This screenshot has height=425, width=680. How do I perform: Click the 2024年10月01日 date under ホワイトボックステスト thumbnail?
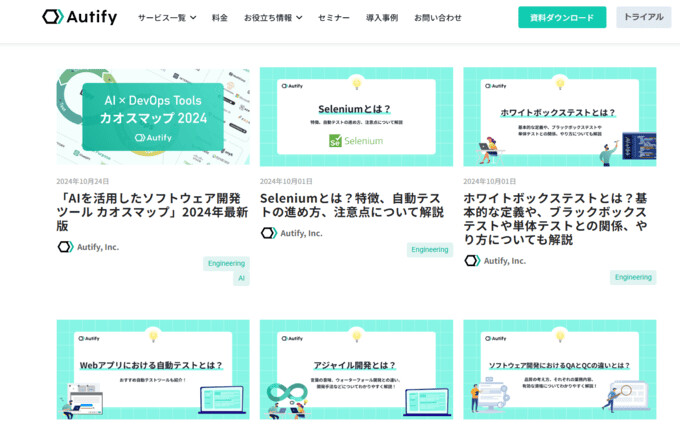click(489, 181)
